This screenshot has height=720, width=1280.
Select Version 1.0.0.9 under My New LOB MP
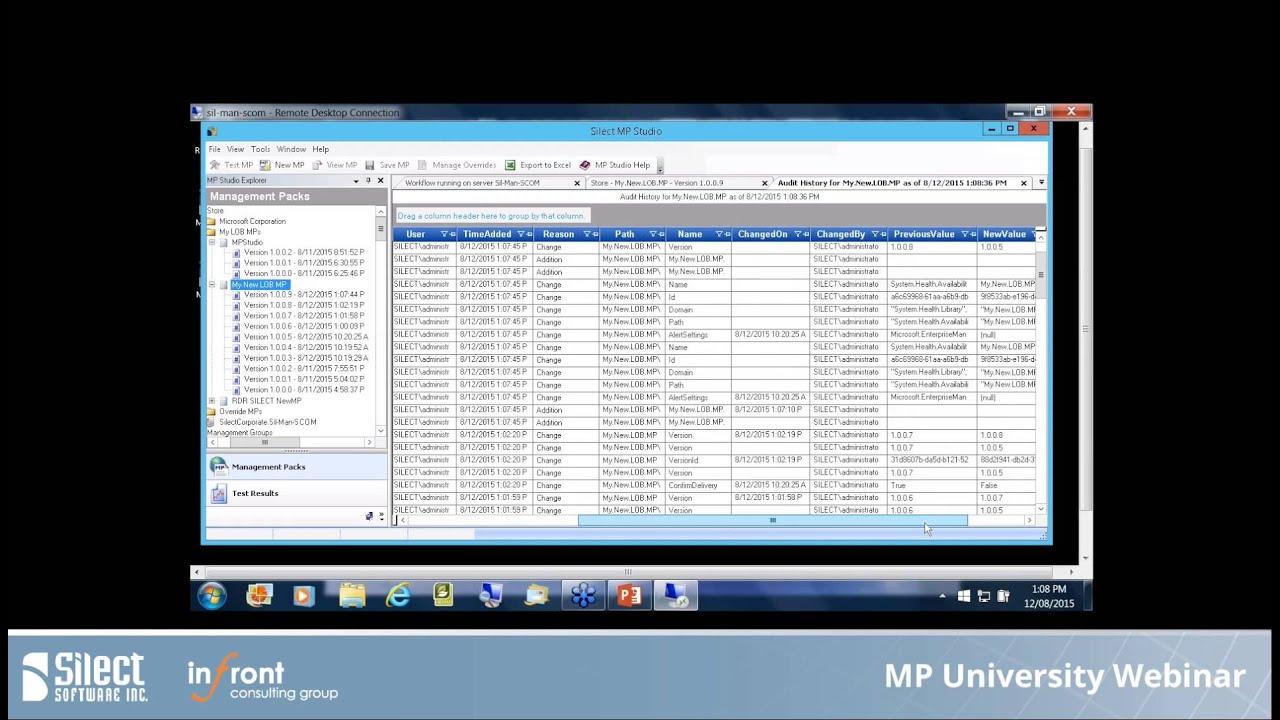tap(303, 295)
